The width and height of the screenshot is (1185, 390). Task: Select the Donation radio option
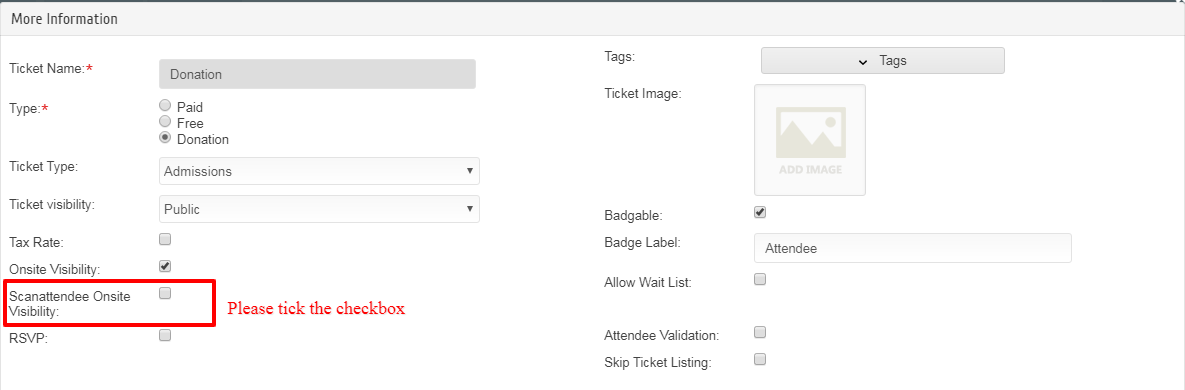pos(165,138)
